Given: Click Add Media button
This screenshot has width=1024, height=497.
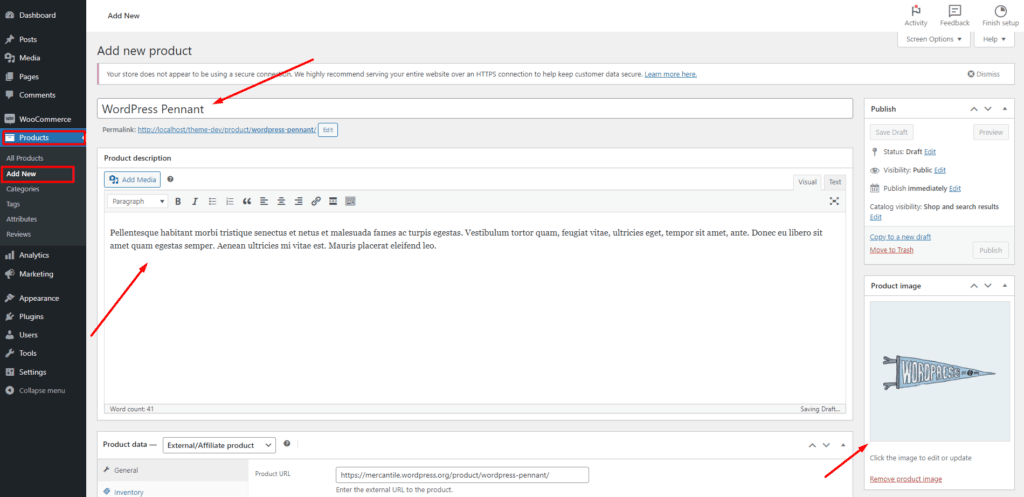Looking at the screenshot, I should 133,179.
